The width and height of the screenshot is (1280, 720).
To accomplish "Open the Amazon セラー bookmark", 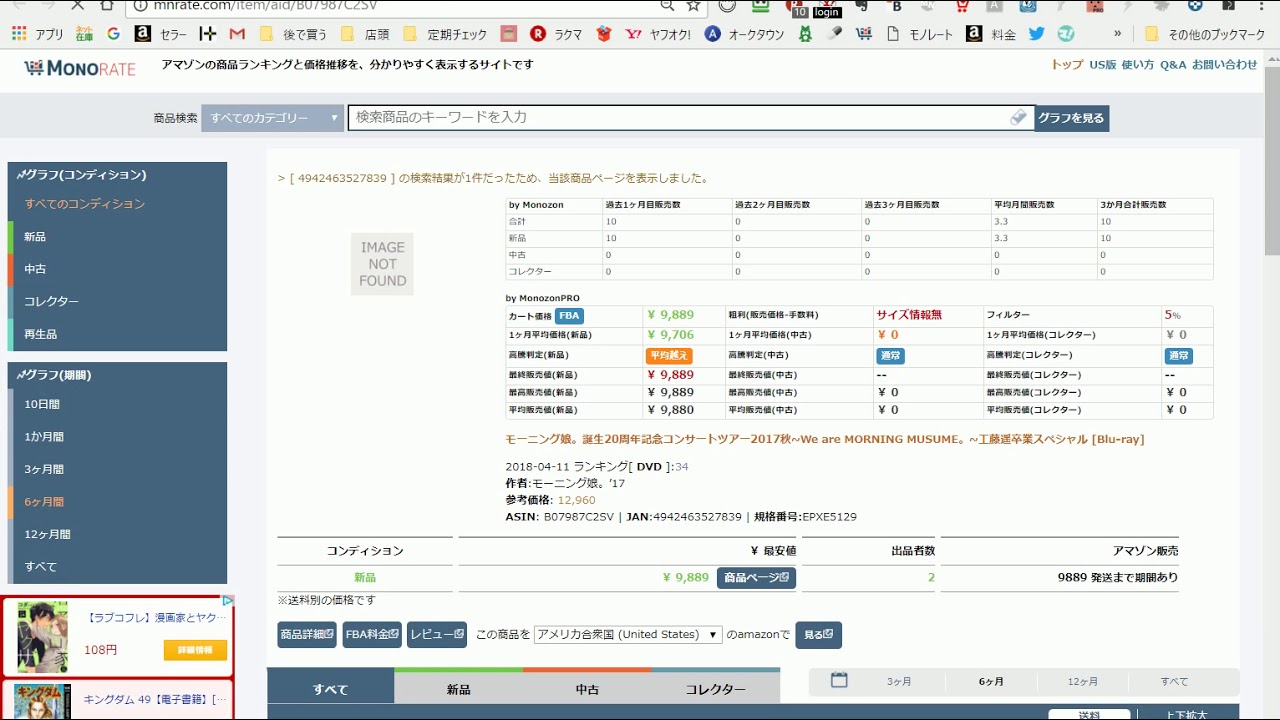I will click(160, 34).
